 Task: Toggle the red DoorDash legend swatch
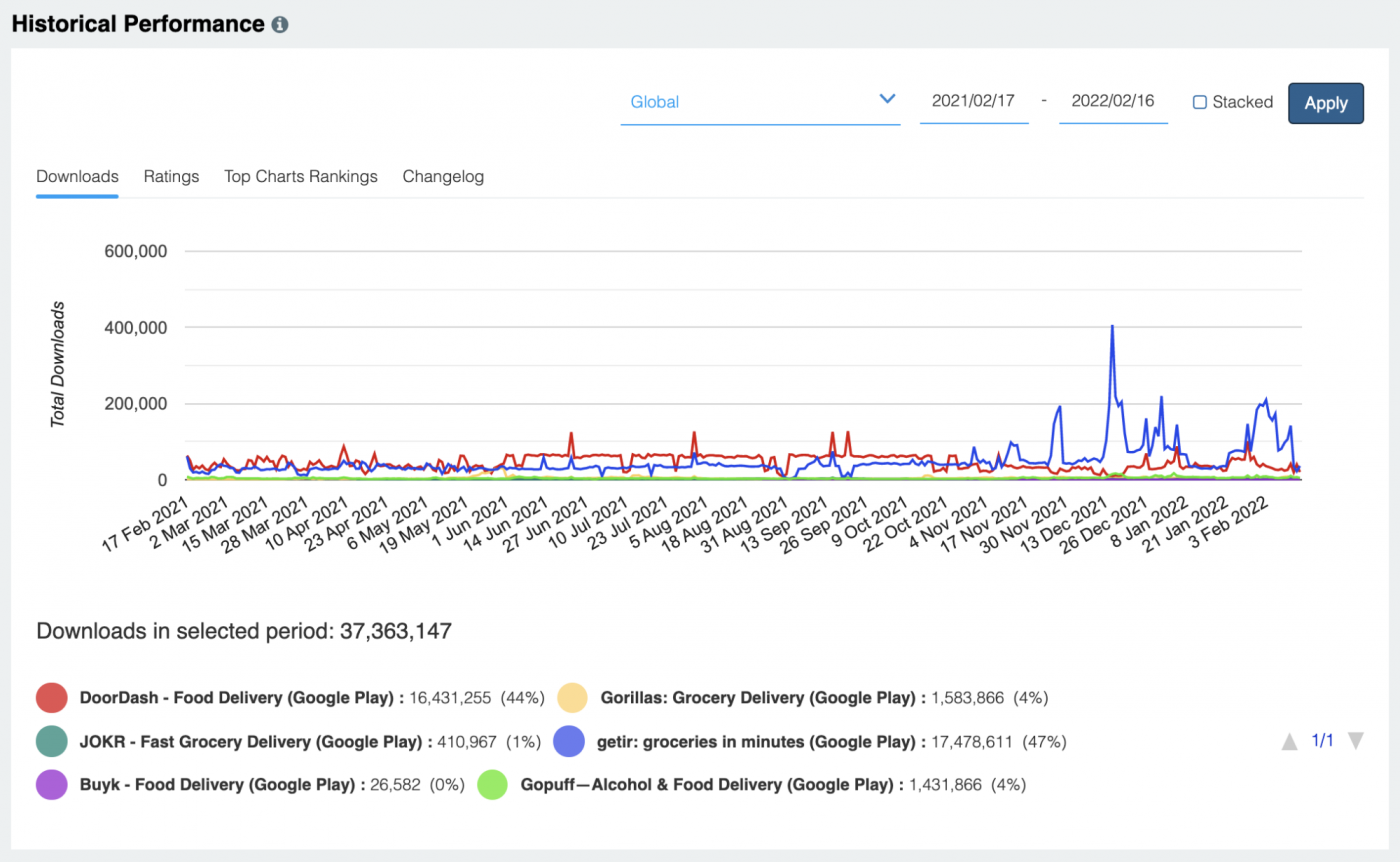[x=52, y=698]
